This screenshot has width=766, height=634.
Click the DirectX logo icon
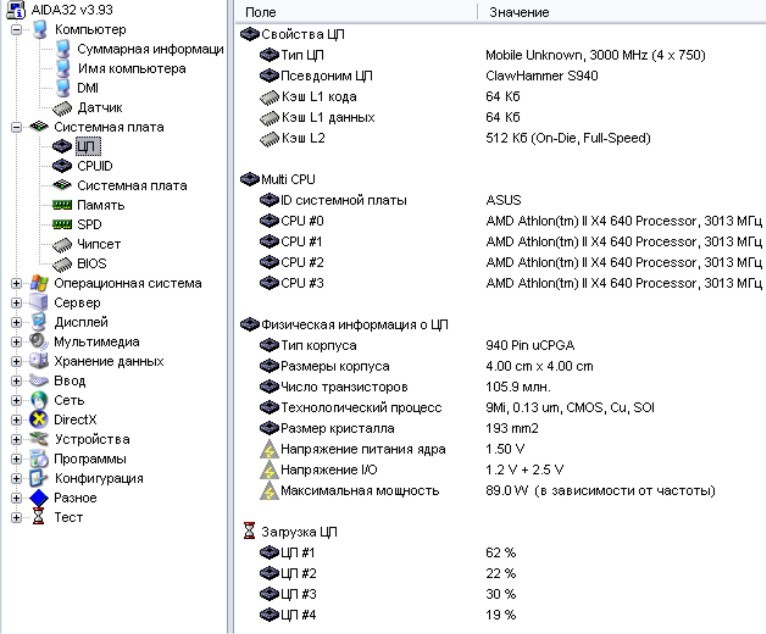[39, 419]
